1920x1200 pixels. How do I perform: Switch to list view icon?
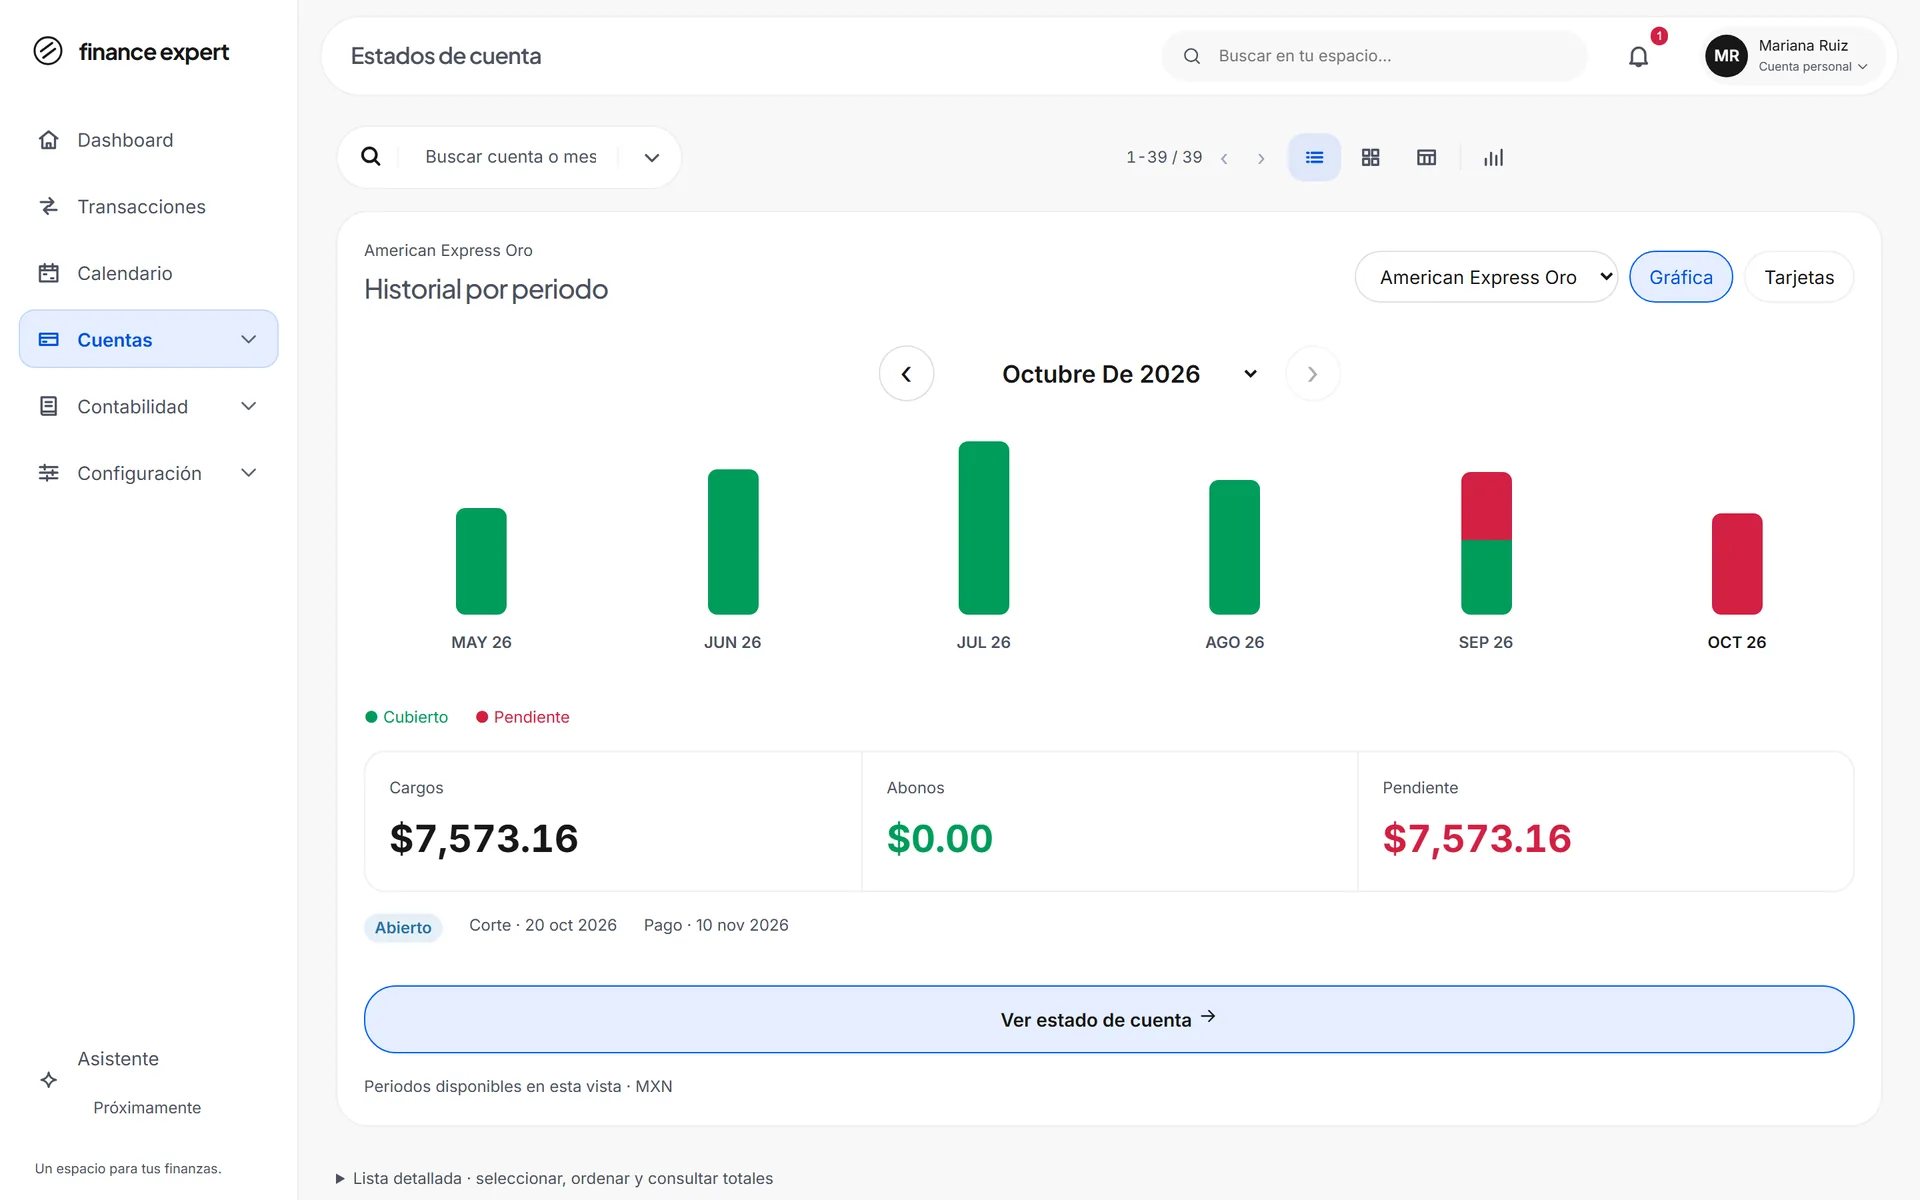coord(1314,157)
